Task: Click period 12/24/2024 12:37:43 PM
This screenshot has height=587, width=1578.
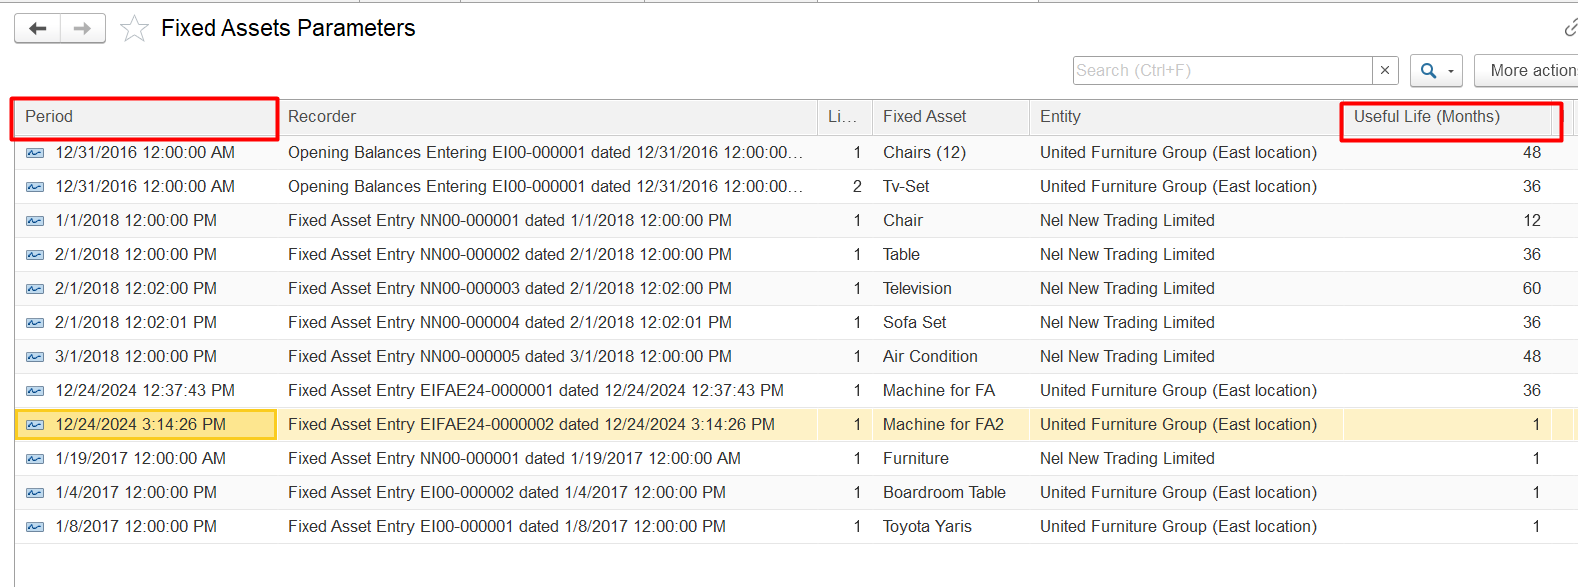Action: coord(145,391)
